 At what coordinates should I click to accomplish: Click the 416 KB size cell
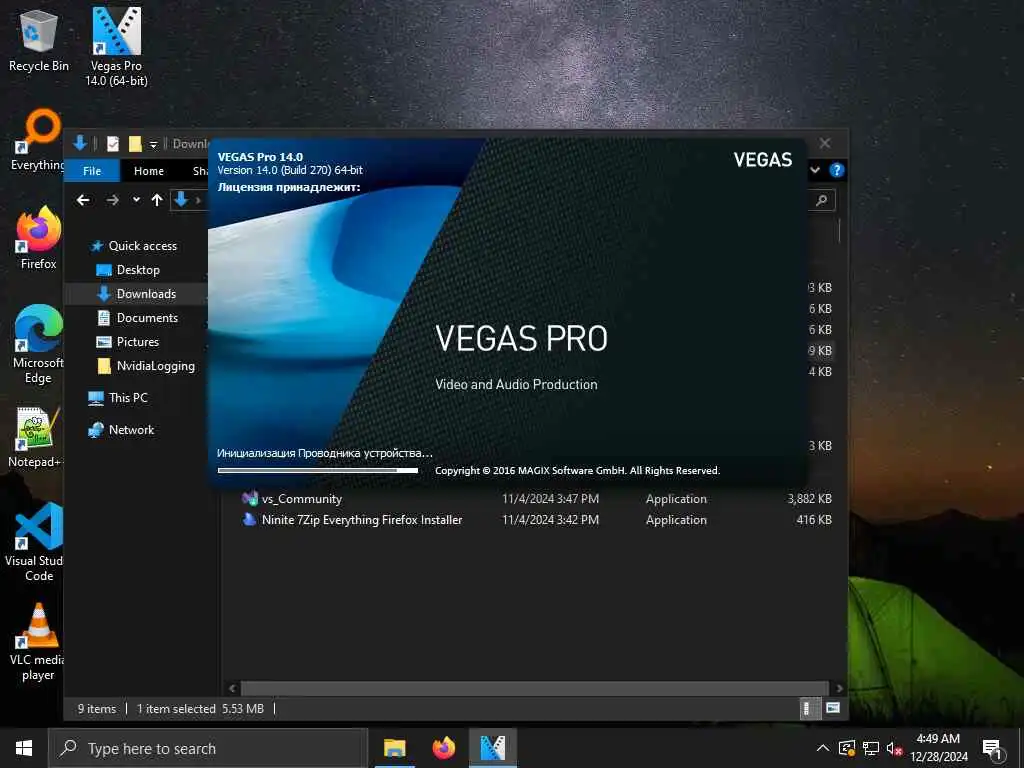[814, 520]
